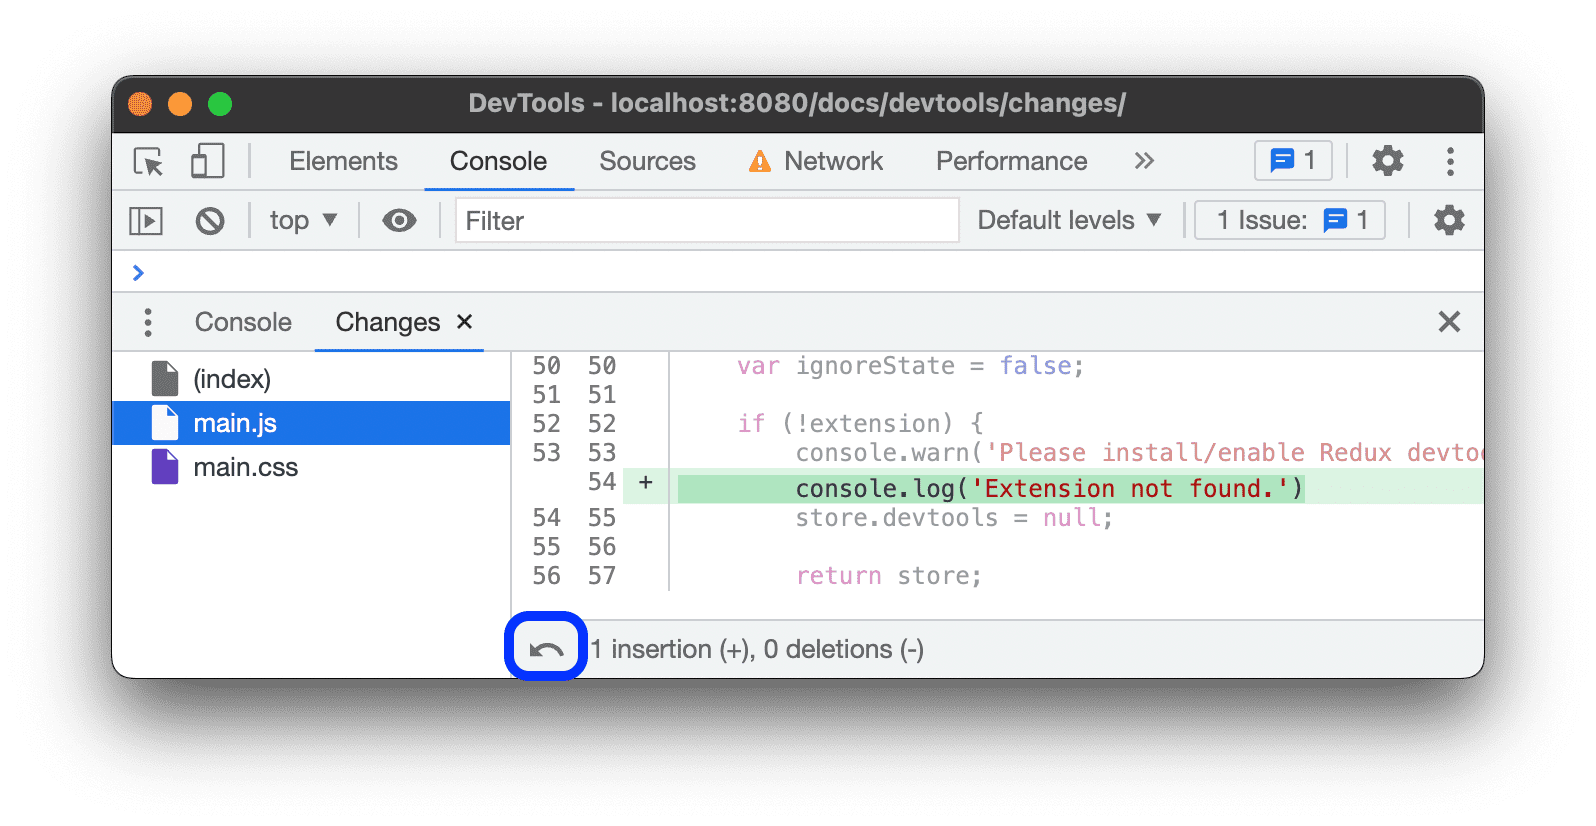Switch to the Network tab
Viewport: 1596px width, 826px height.
(816, 161)
